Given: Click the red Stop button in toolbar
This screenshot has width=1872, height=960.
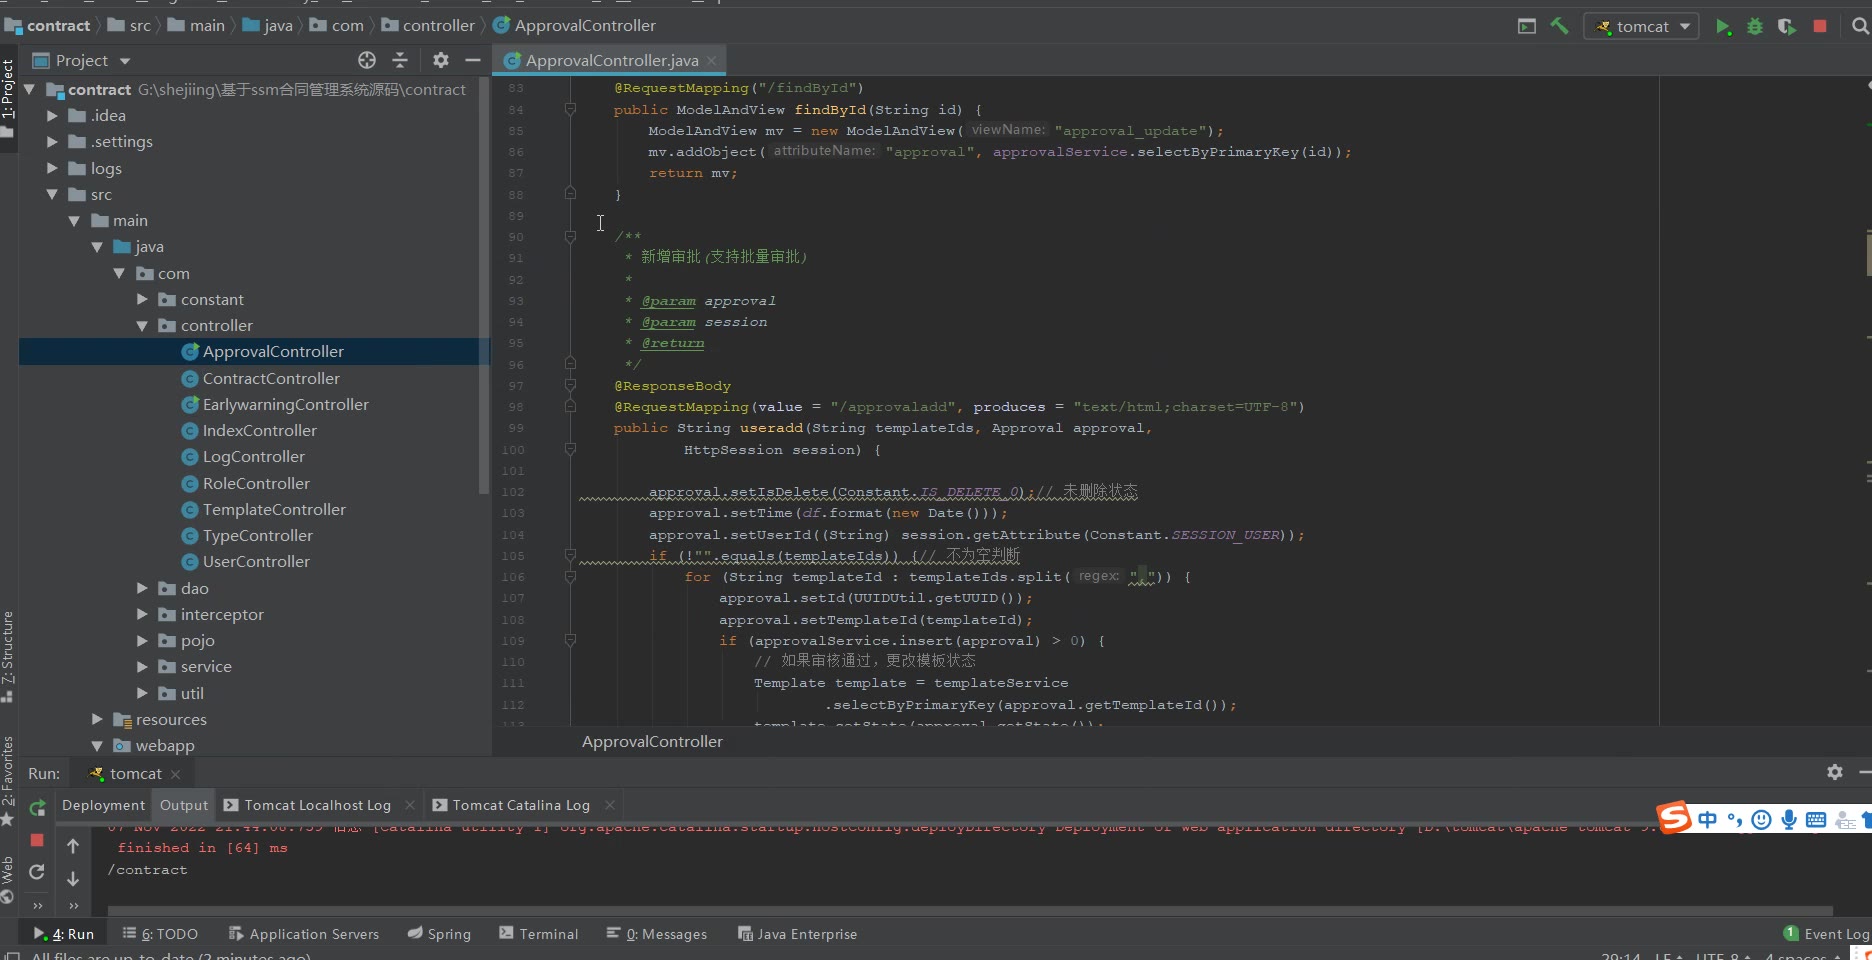Looking at the screenshot, I should 1820,27.
